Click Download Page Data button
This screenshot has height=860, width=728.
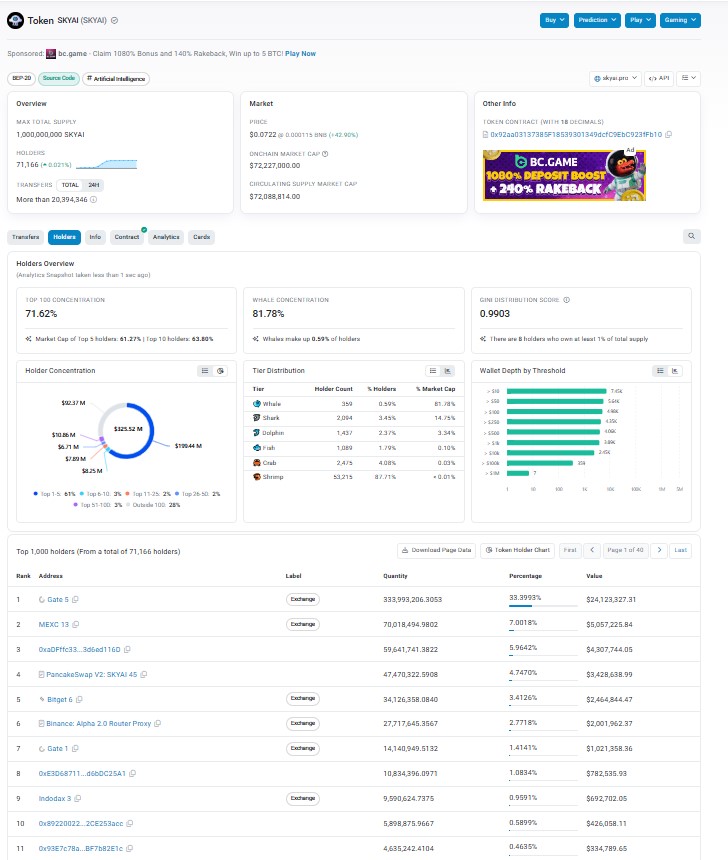[x=437, y=550]
